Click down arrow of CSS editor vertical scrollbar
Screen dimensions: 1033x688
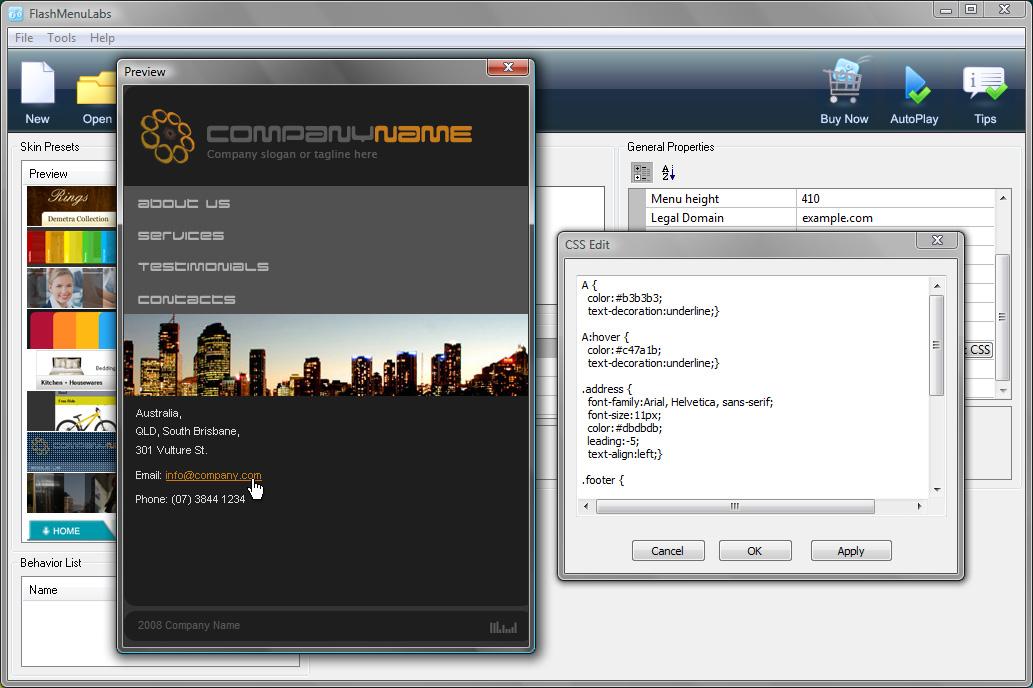936,490
